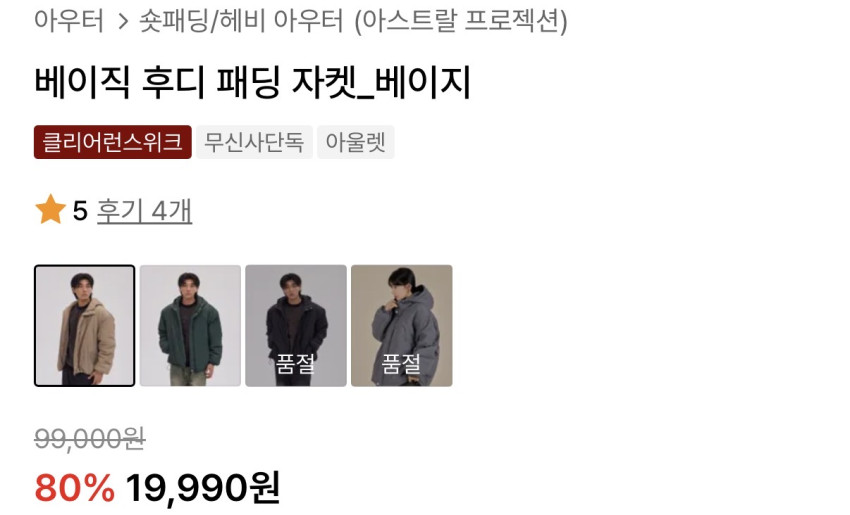Click the product title 베이직 후디 패딩 자켓_베이지
Screen dimensions: 850x515
pos(253,82)
